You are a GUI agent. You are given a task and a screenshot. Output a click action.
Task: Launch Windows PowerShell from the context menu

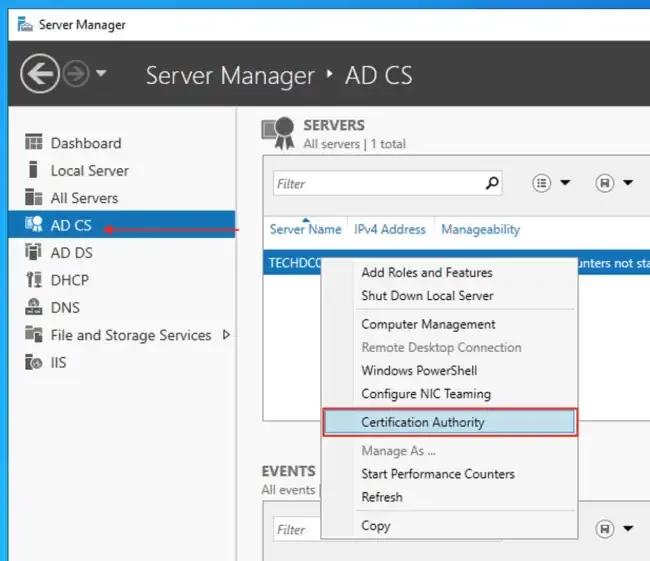(419, 370)
